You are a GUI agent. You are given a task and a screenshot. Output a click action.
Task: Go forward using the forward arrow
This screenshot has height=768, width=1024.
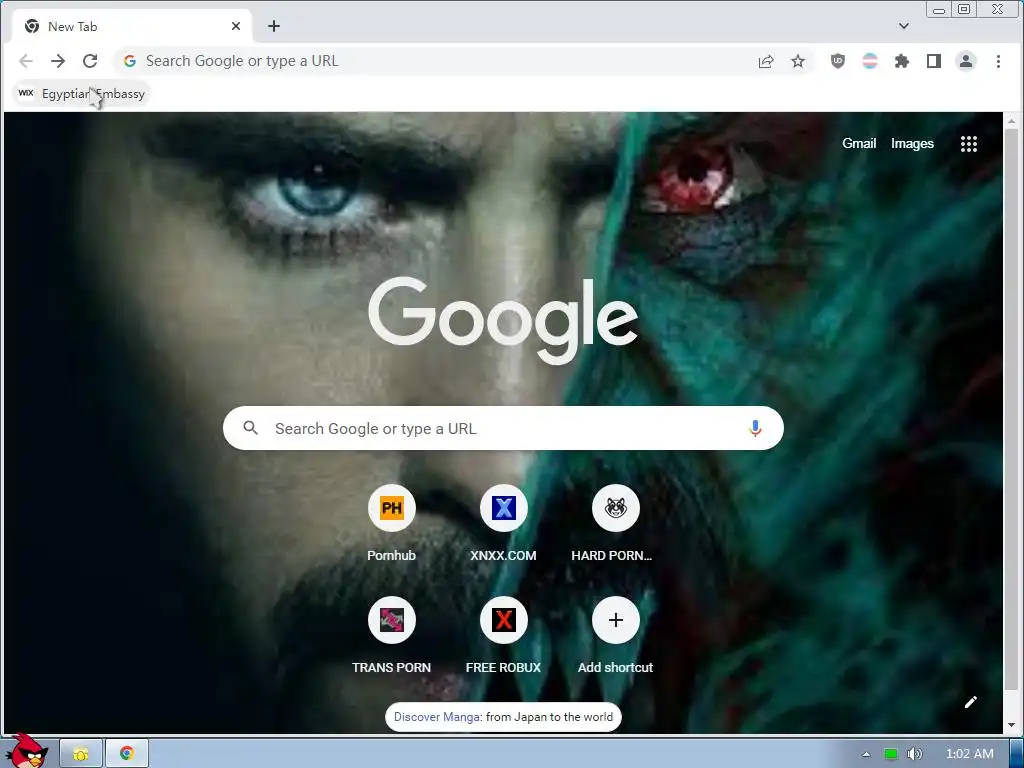(x=58, y=61)
